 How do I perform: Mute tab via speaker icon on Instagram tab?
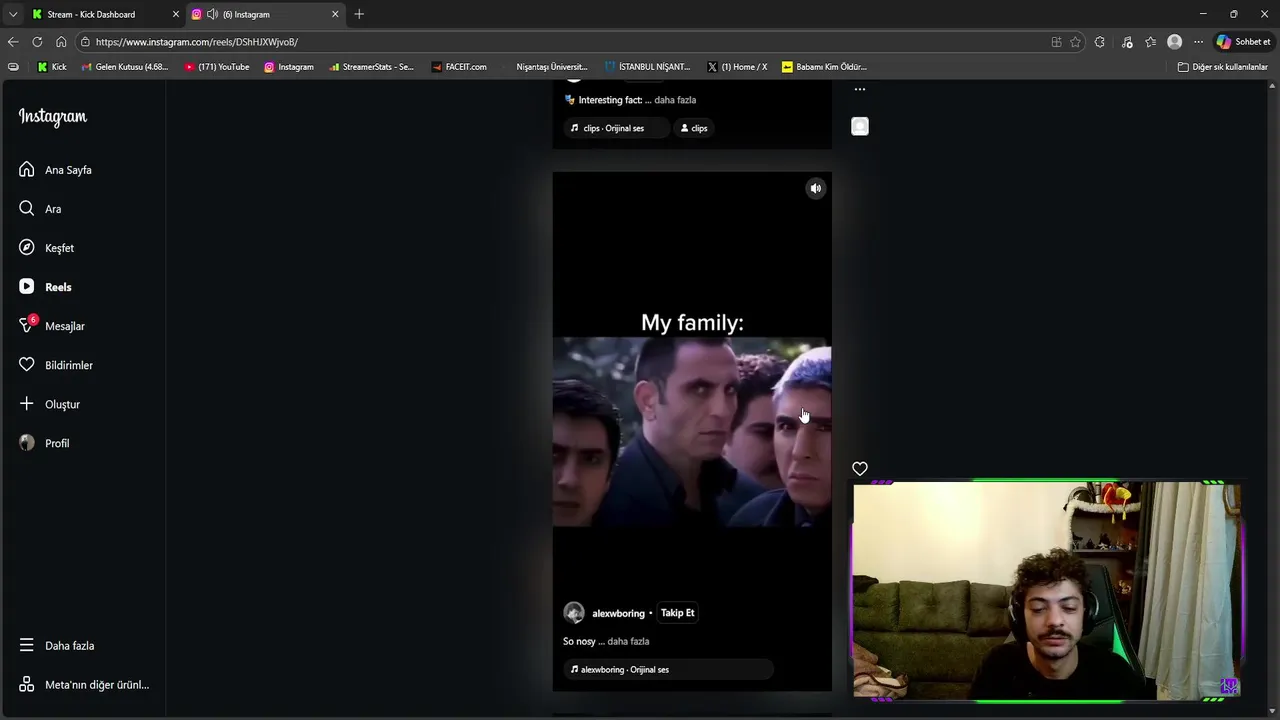click(x=212, y=14)
